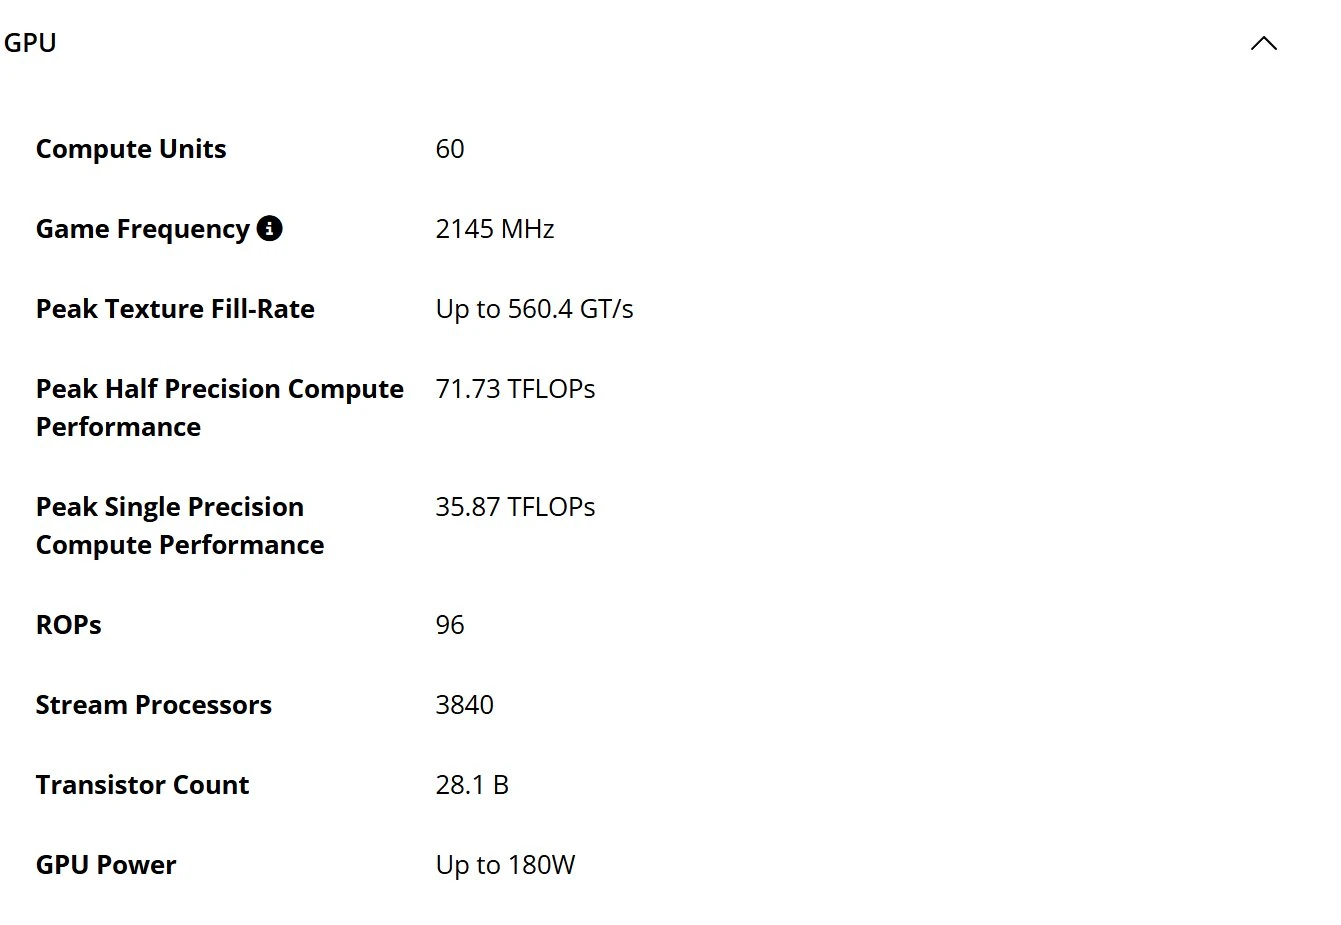1341x925 pixels.
Task: Click the 3840 stream processors value
Action: click(x=464, y=705)
